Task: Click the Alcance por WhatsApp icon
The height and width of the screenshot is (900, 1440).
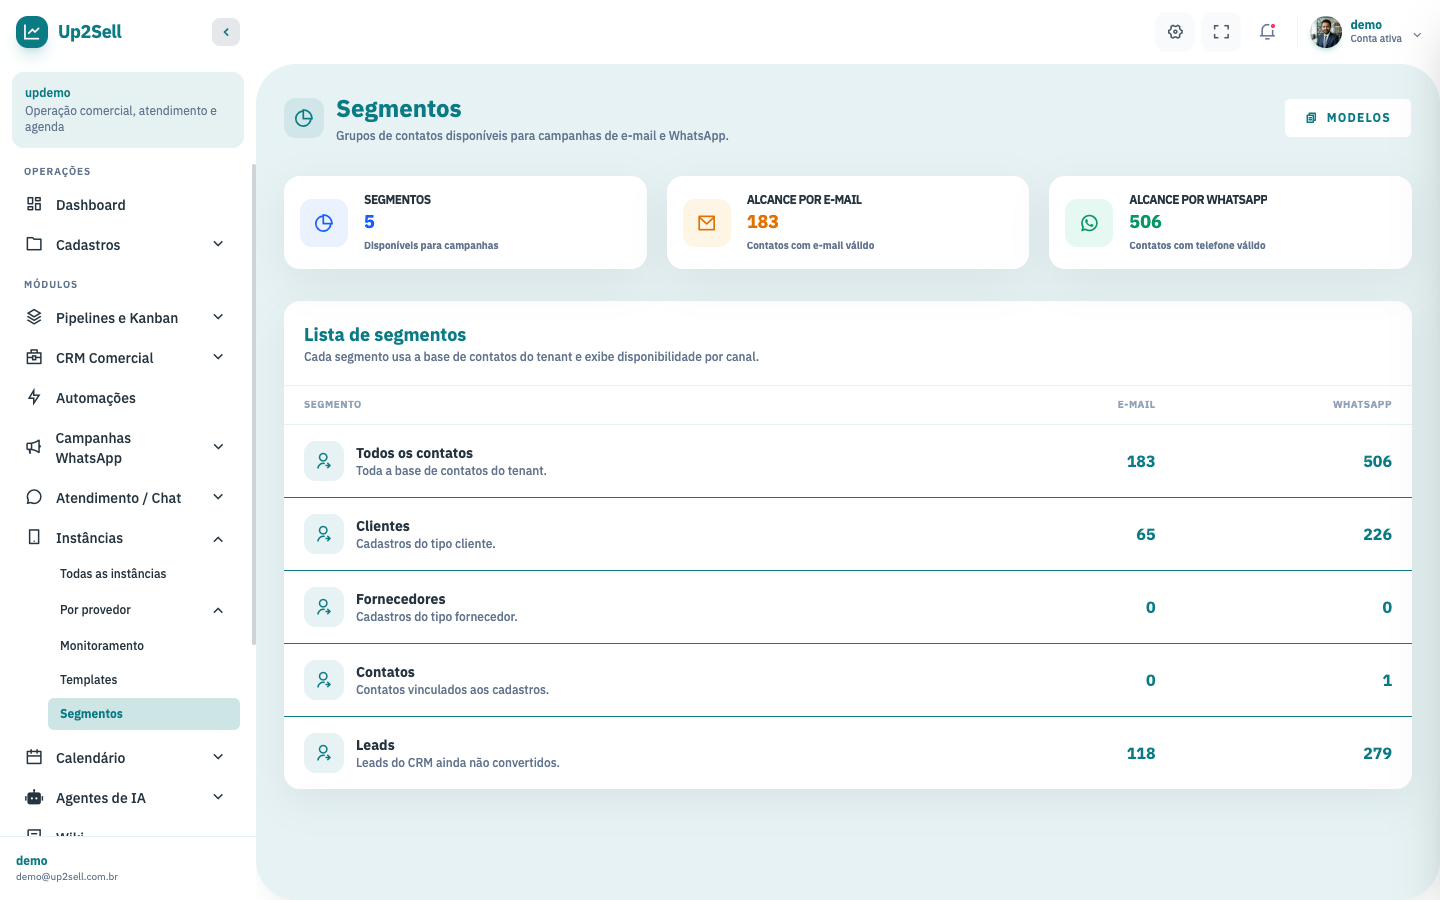Action: pos(1089,223)
